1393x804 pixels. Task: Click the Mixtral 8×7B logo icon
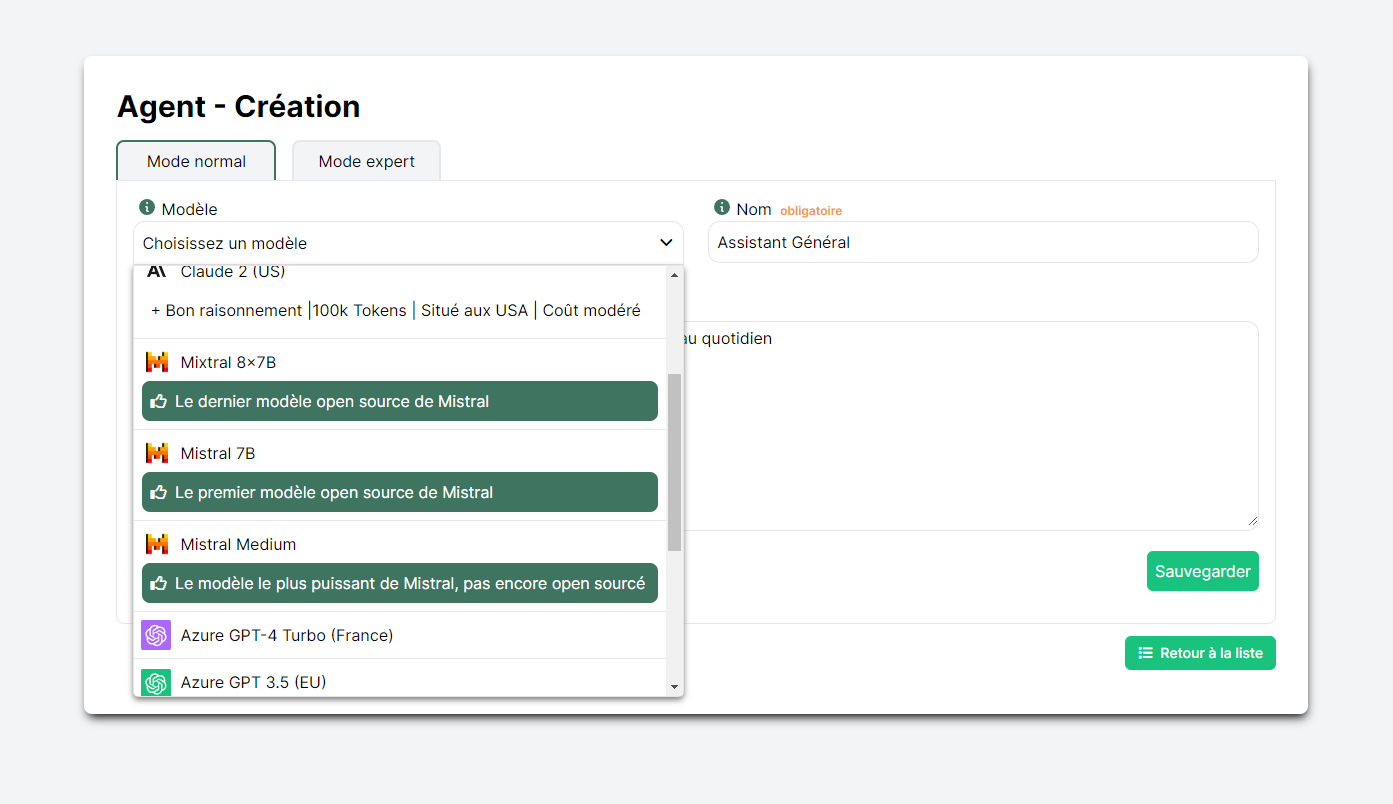pos(156,362)
